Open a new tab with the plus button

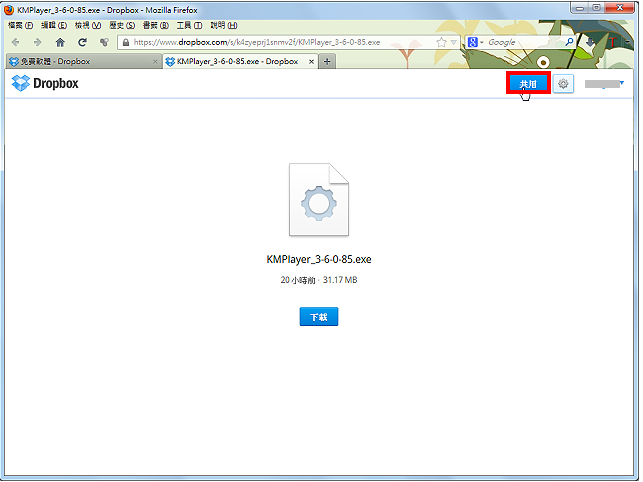click(327, 62)
